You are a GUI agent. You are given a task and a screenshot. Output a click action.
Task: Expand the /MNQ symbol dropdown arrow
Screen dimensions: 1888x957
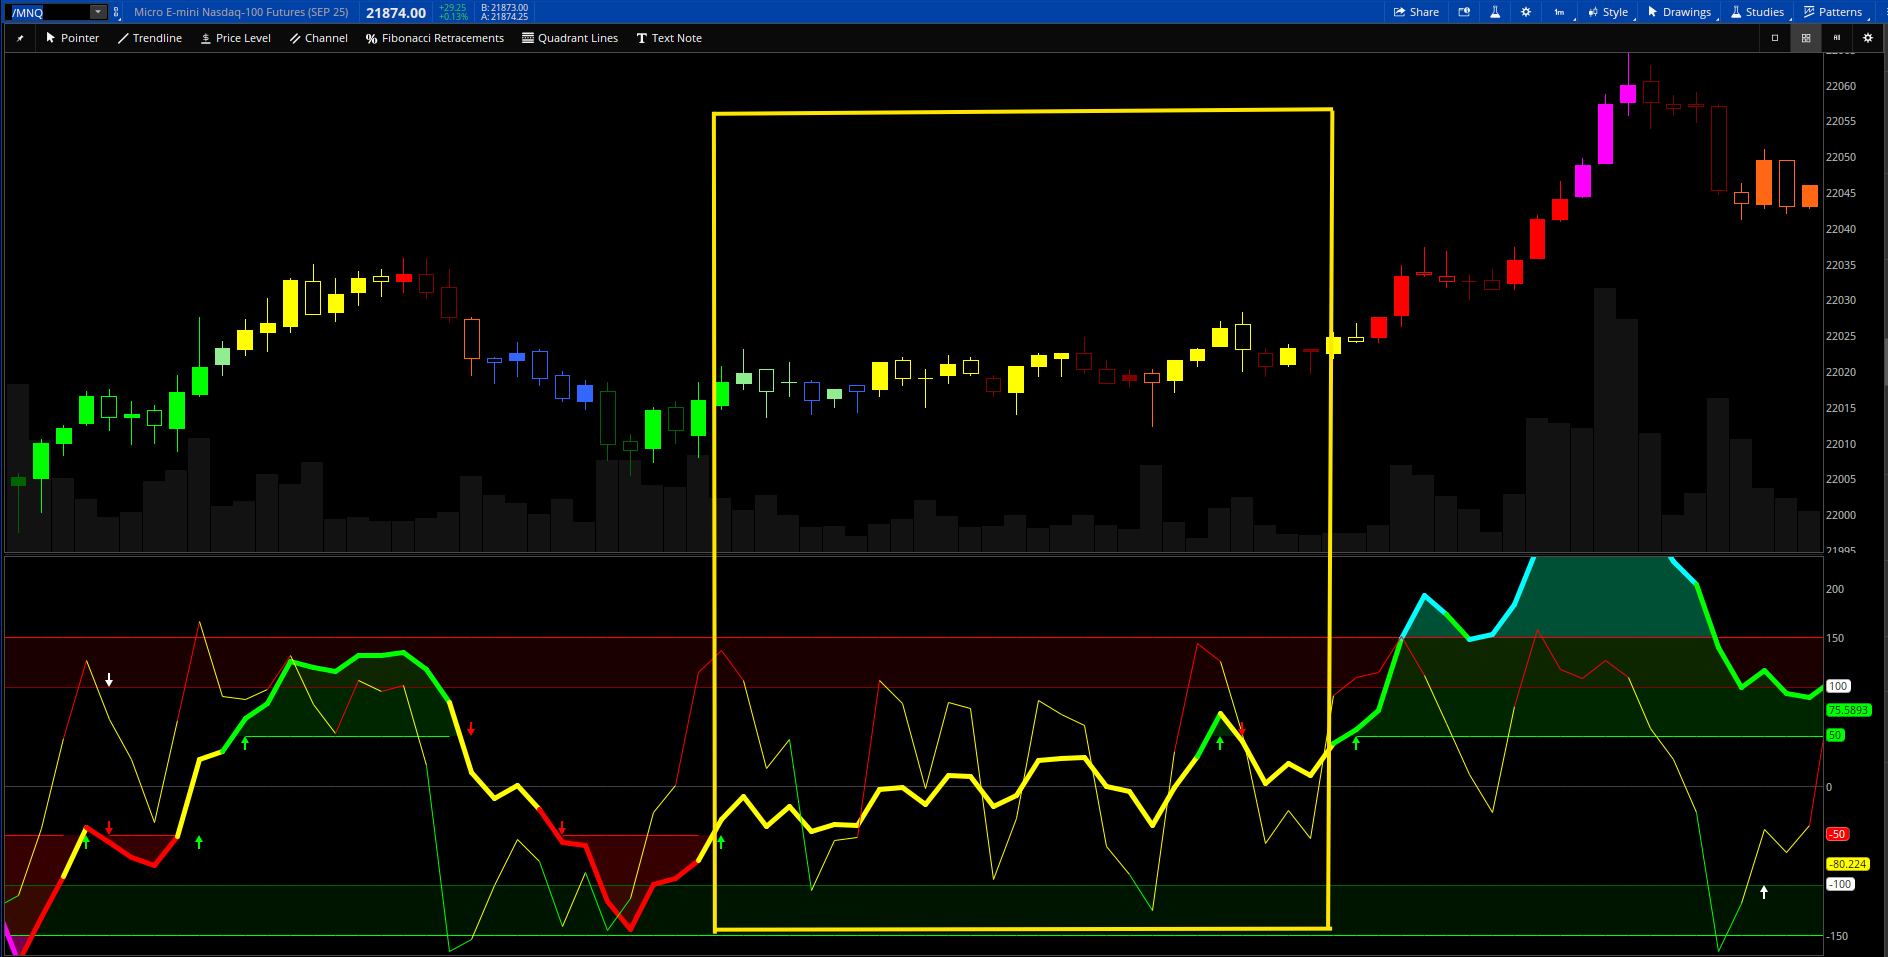click(98, 12)
